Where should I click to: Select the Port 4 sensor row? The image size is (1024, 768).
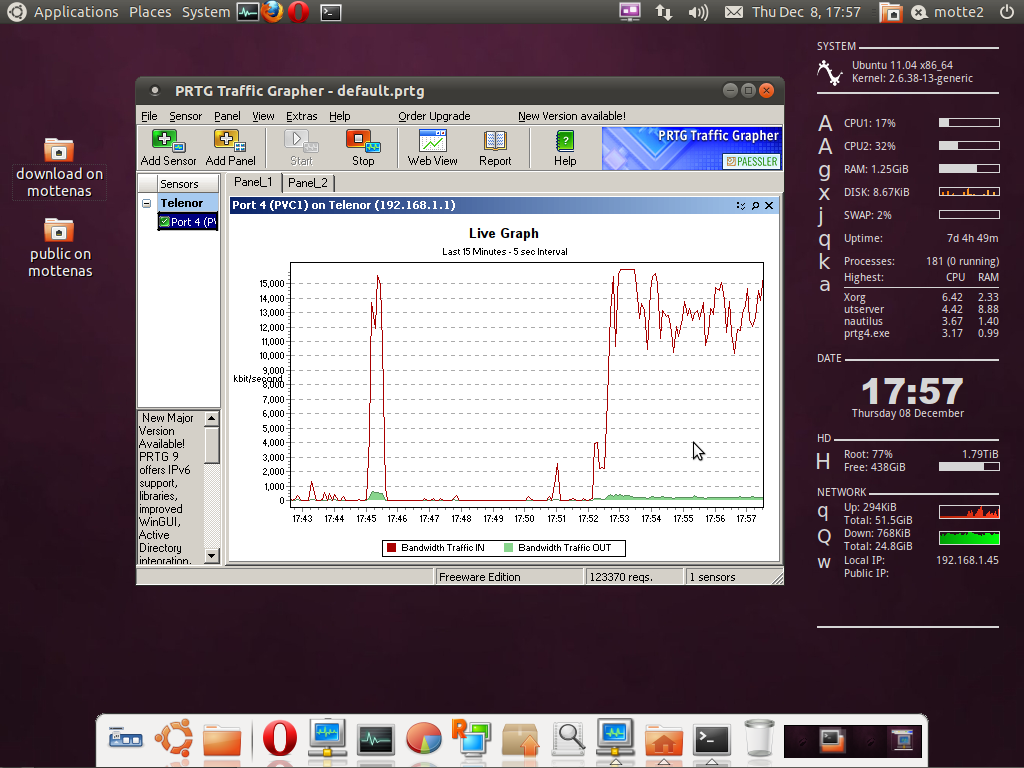[187, 222]
